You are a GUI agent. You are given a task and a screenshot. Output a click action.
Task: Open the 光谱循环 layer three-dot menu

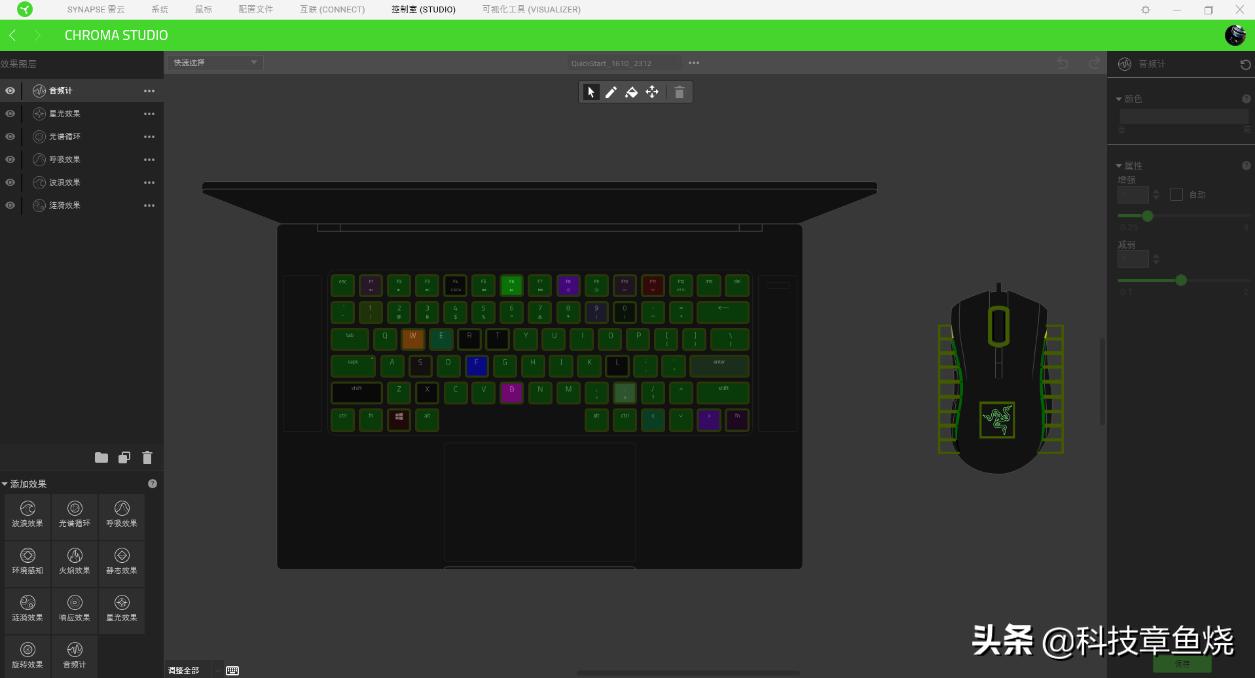pos(149,136)
